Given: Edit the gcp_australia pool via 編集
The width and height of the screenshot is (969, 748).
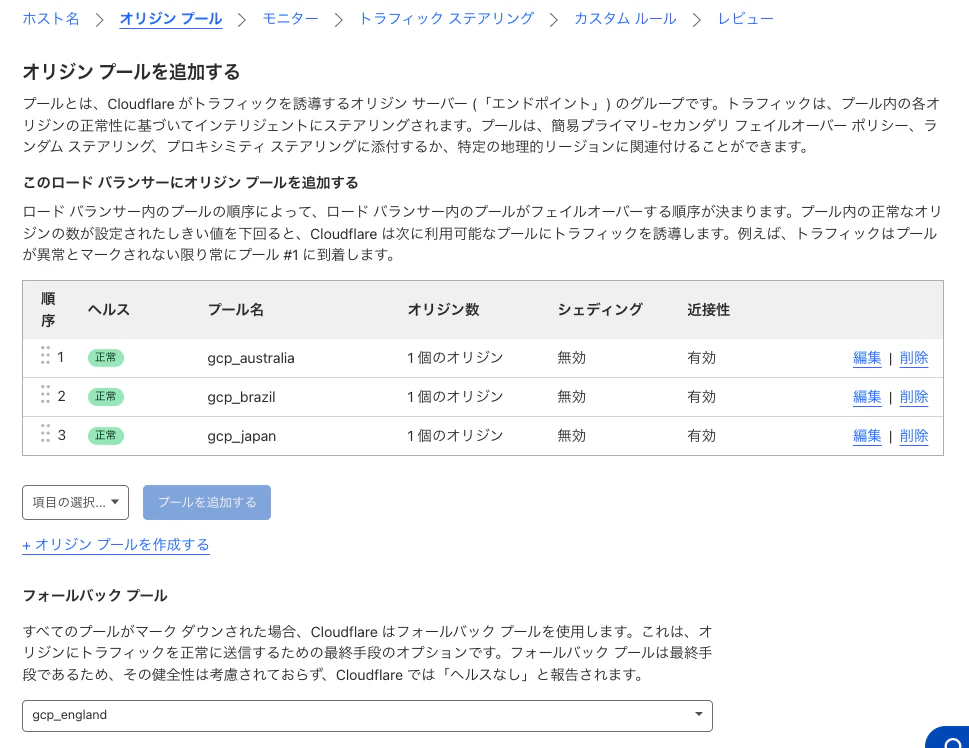Looking at the screenshot, I should (866, 357).
